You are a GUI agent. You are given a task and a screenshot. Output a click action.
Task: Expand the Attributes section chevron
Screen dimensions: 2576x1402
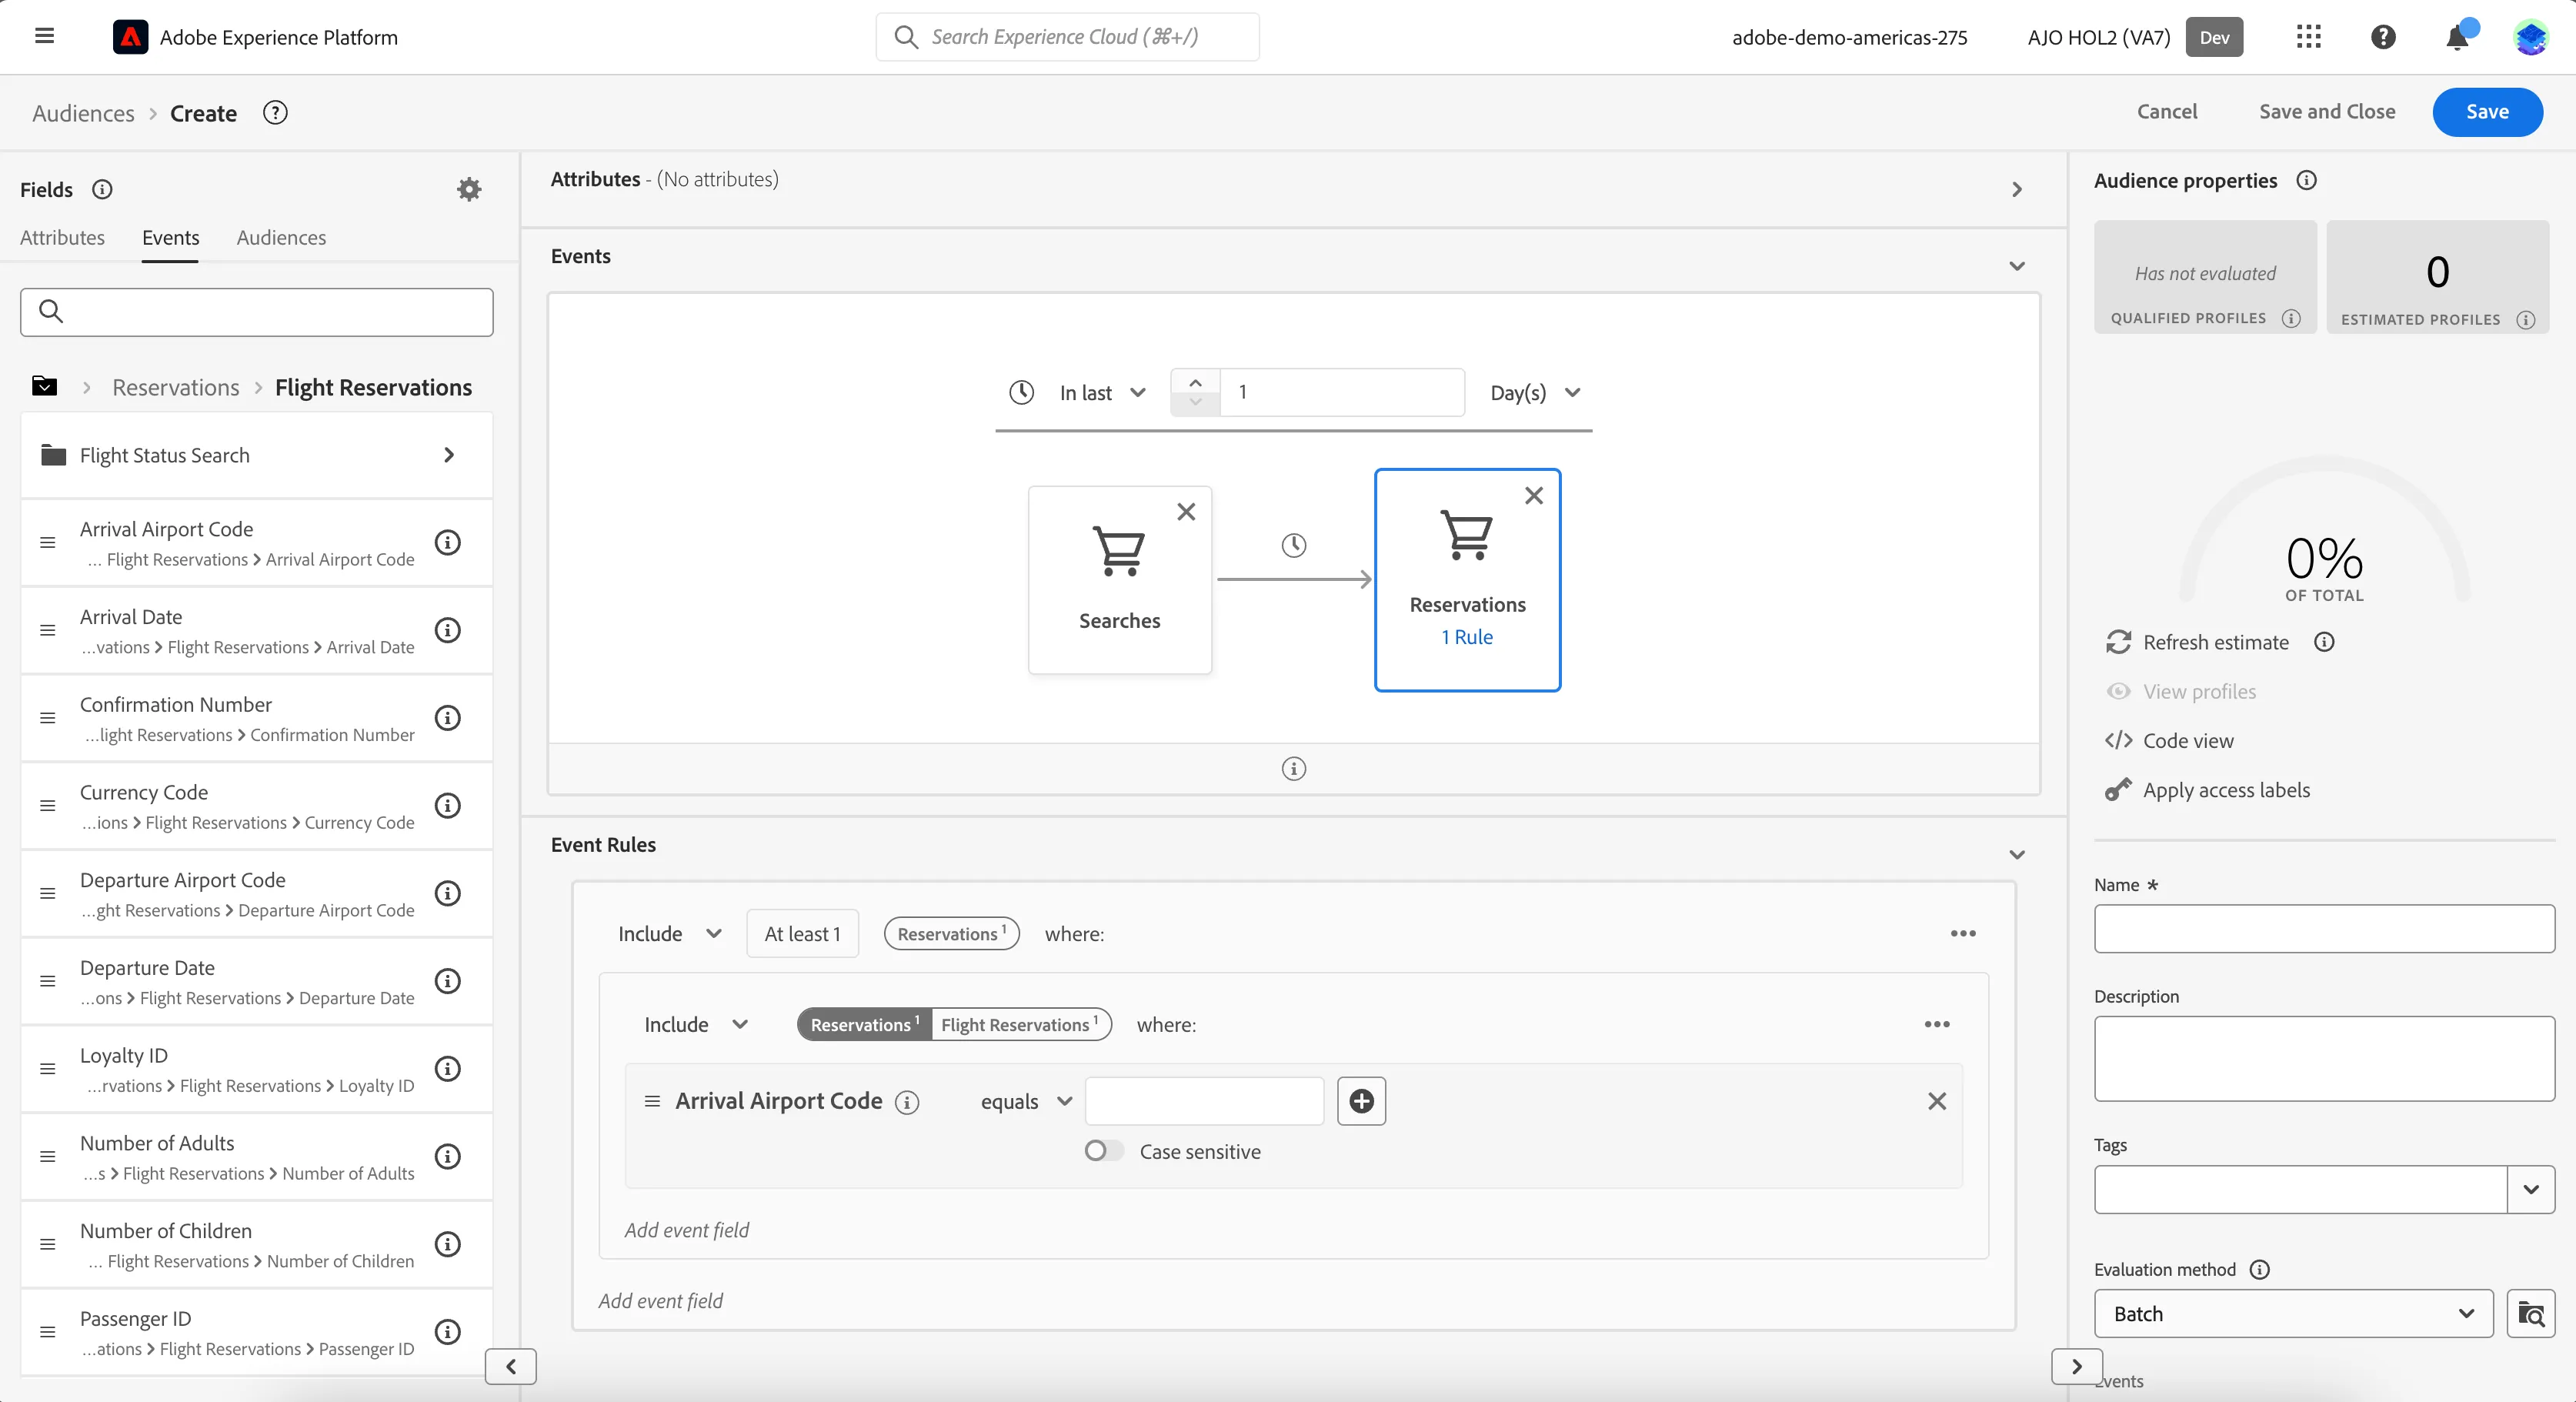[2017, 189]
